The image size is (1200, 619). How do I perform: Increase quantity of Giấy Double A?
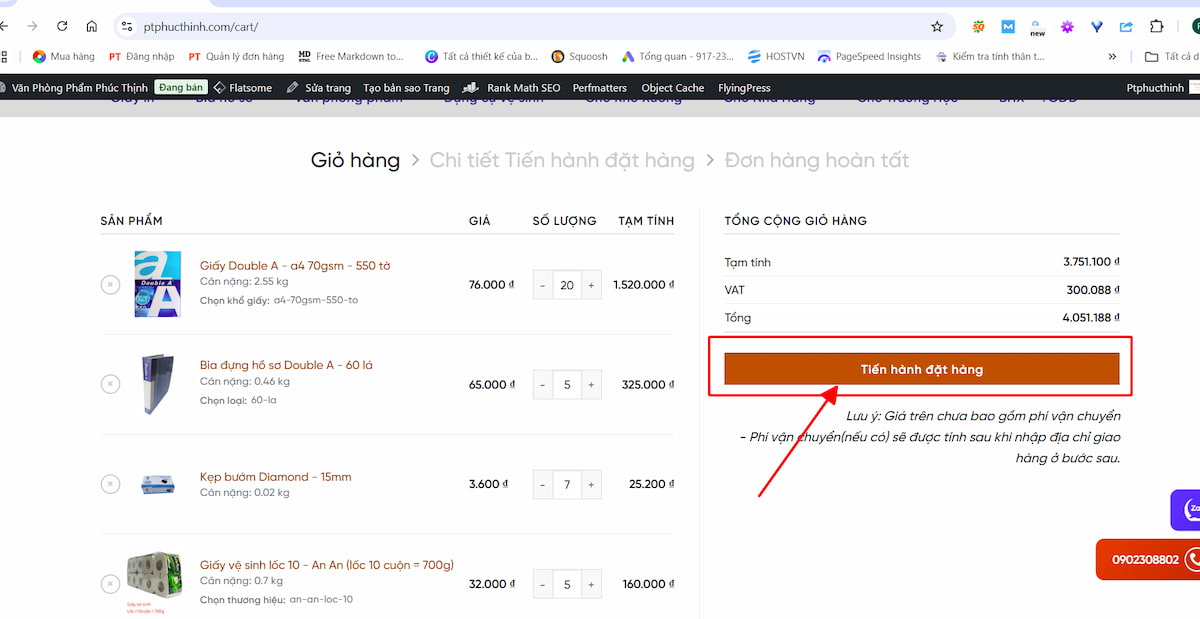point(591,285)
